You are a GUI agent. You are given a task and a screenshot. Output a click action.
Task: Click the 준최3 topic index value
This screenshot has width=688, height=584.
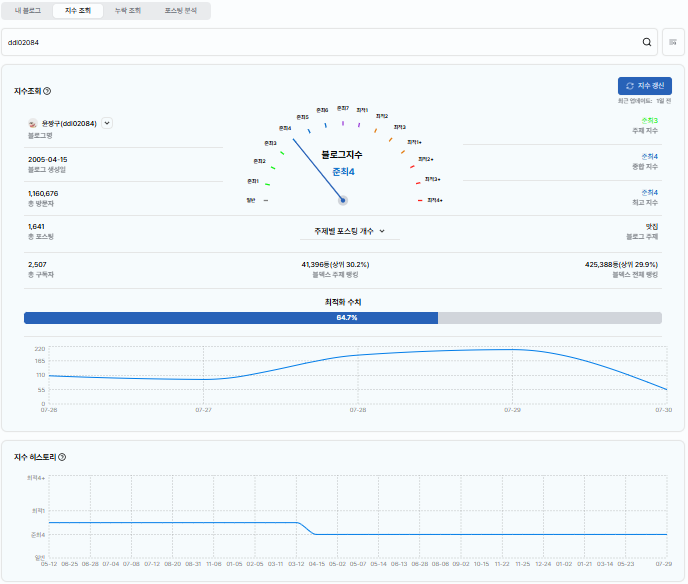coord(650,120)
